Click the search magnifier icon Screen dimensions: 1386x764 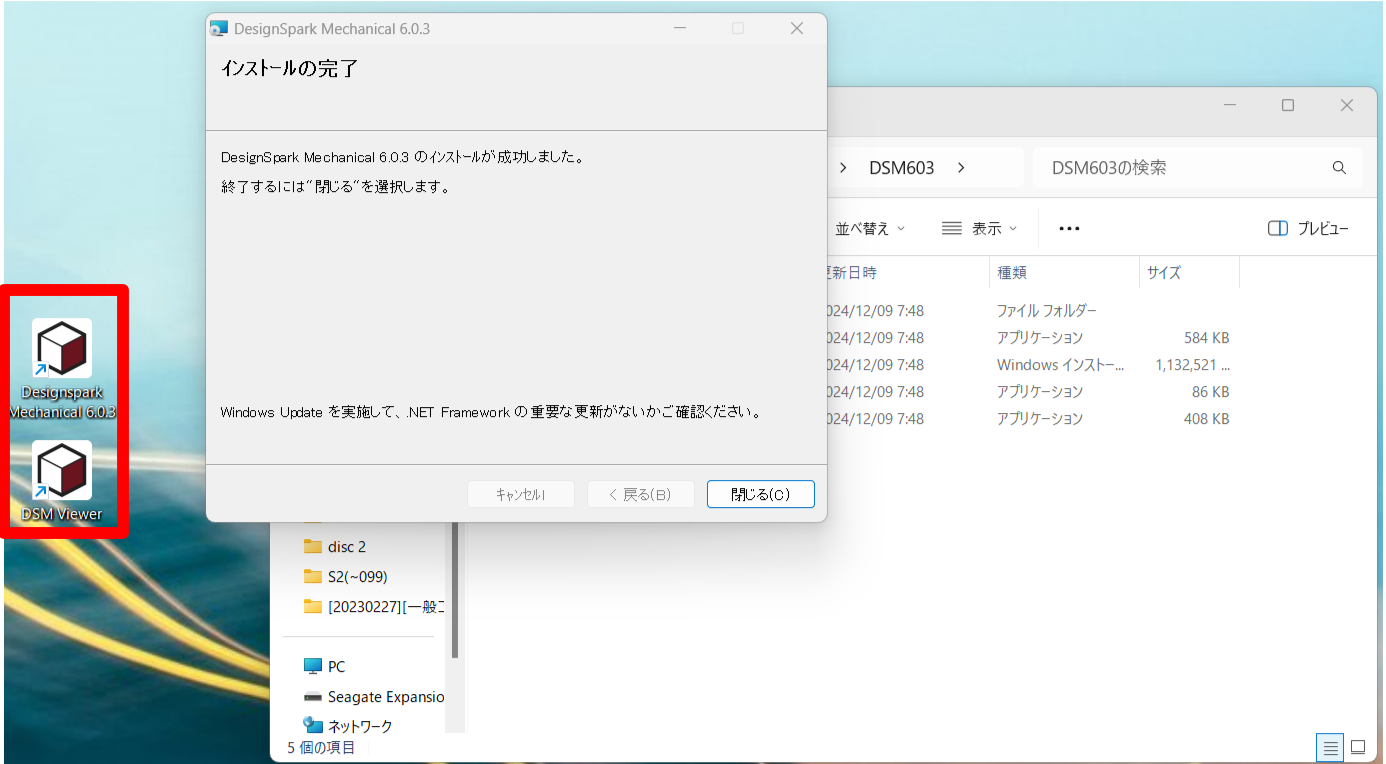(1339, 167)
